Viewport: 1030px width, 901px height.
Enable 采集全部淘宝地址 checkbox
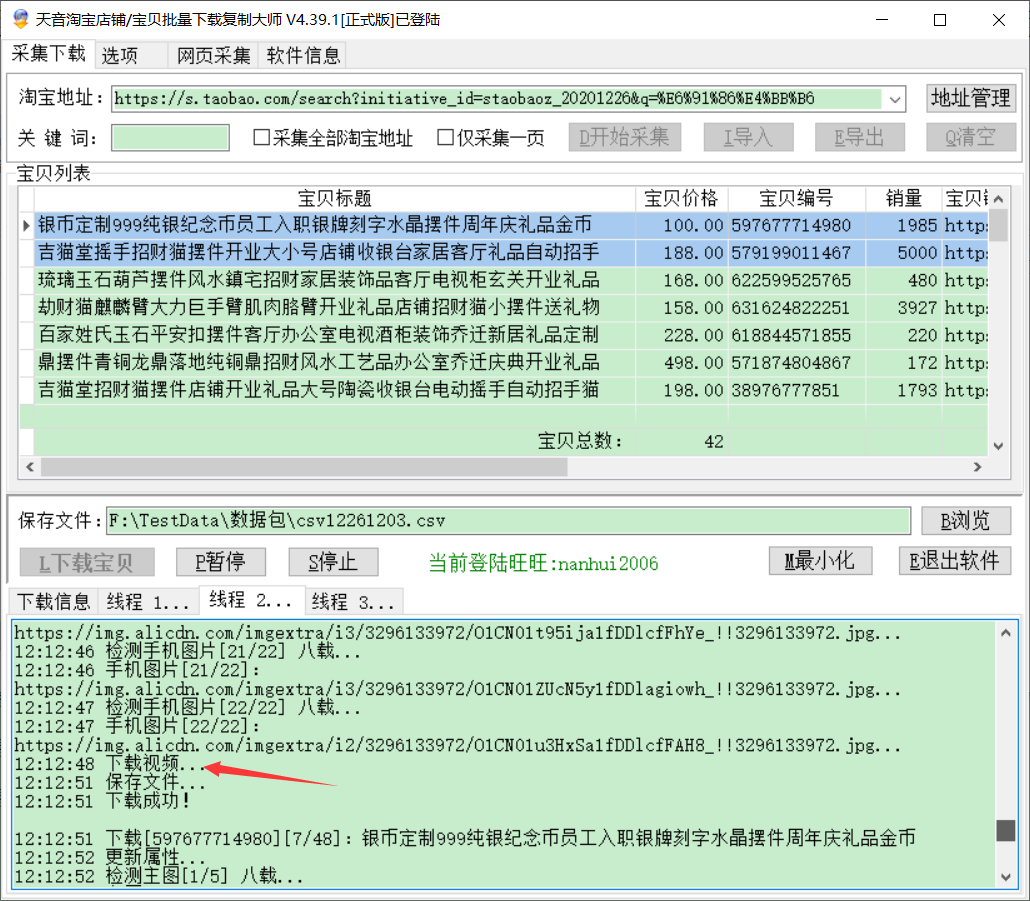point(262,138)
